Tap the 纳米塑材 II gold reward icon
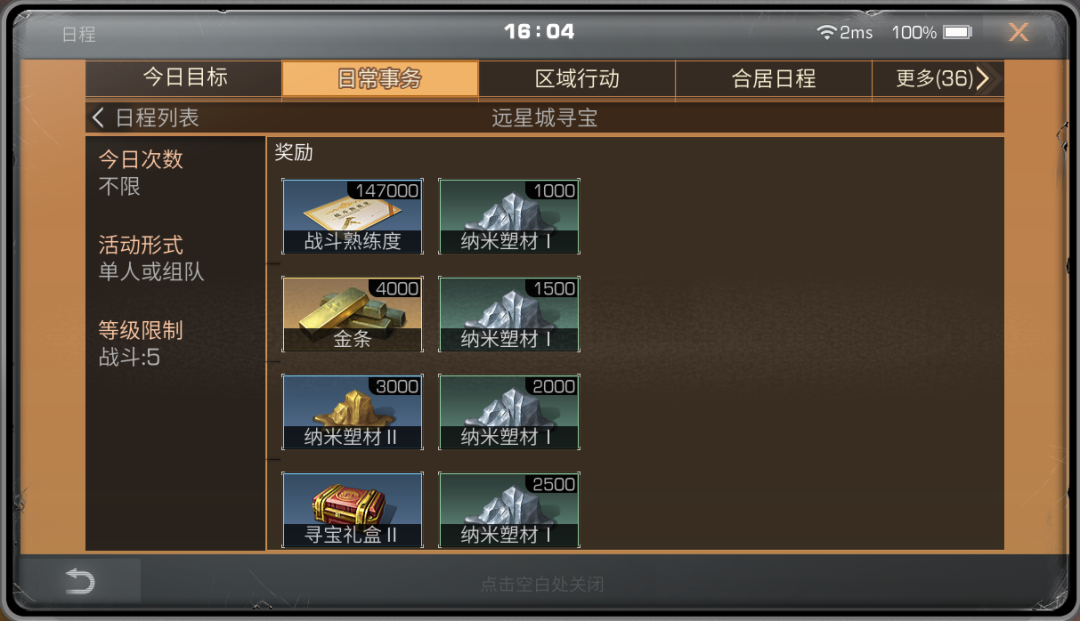The height and width of the screenshot is (621, 1080). click(x=353, y=412)
